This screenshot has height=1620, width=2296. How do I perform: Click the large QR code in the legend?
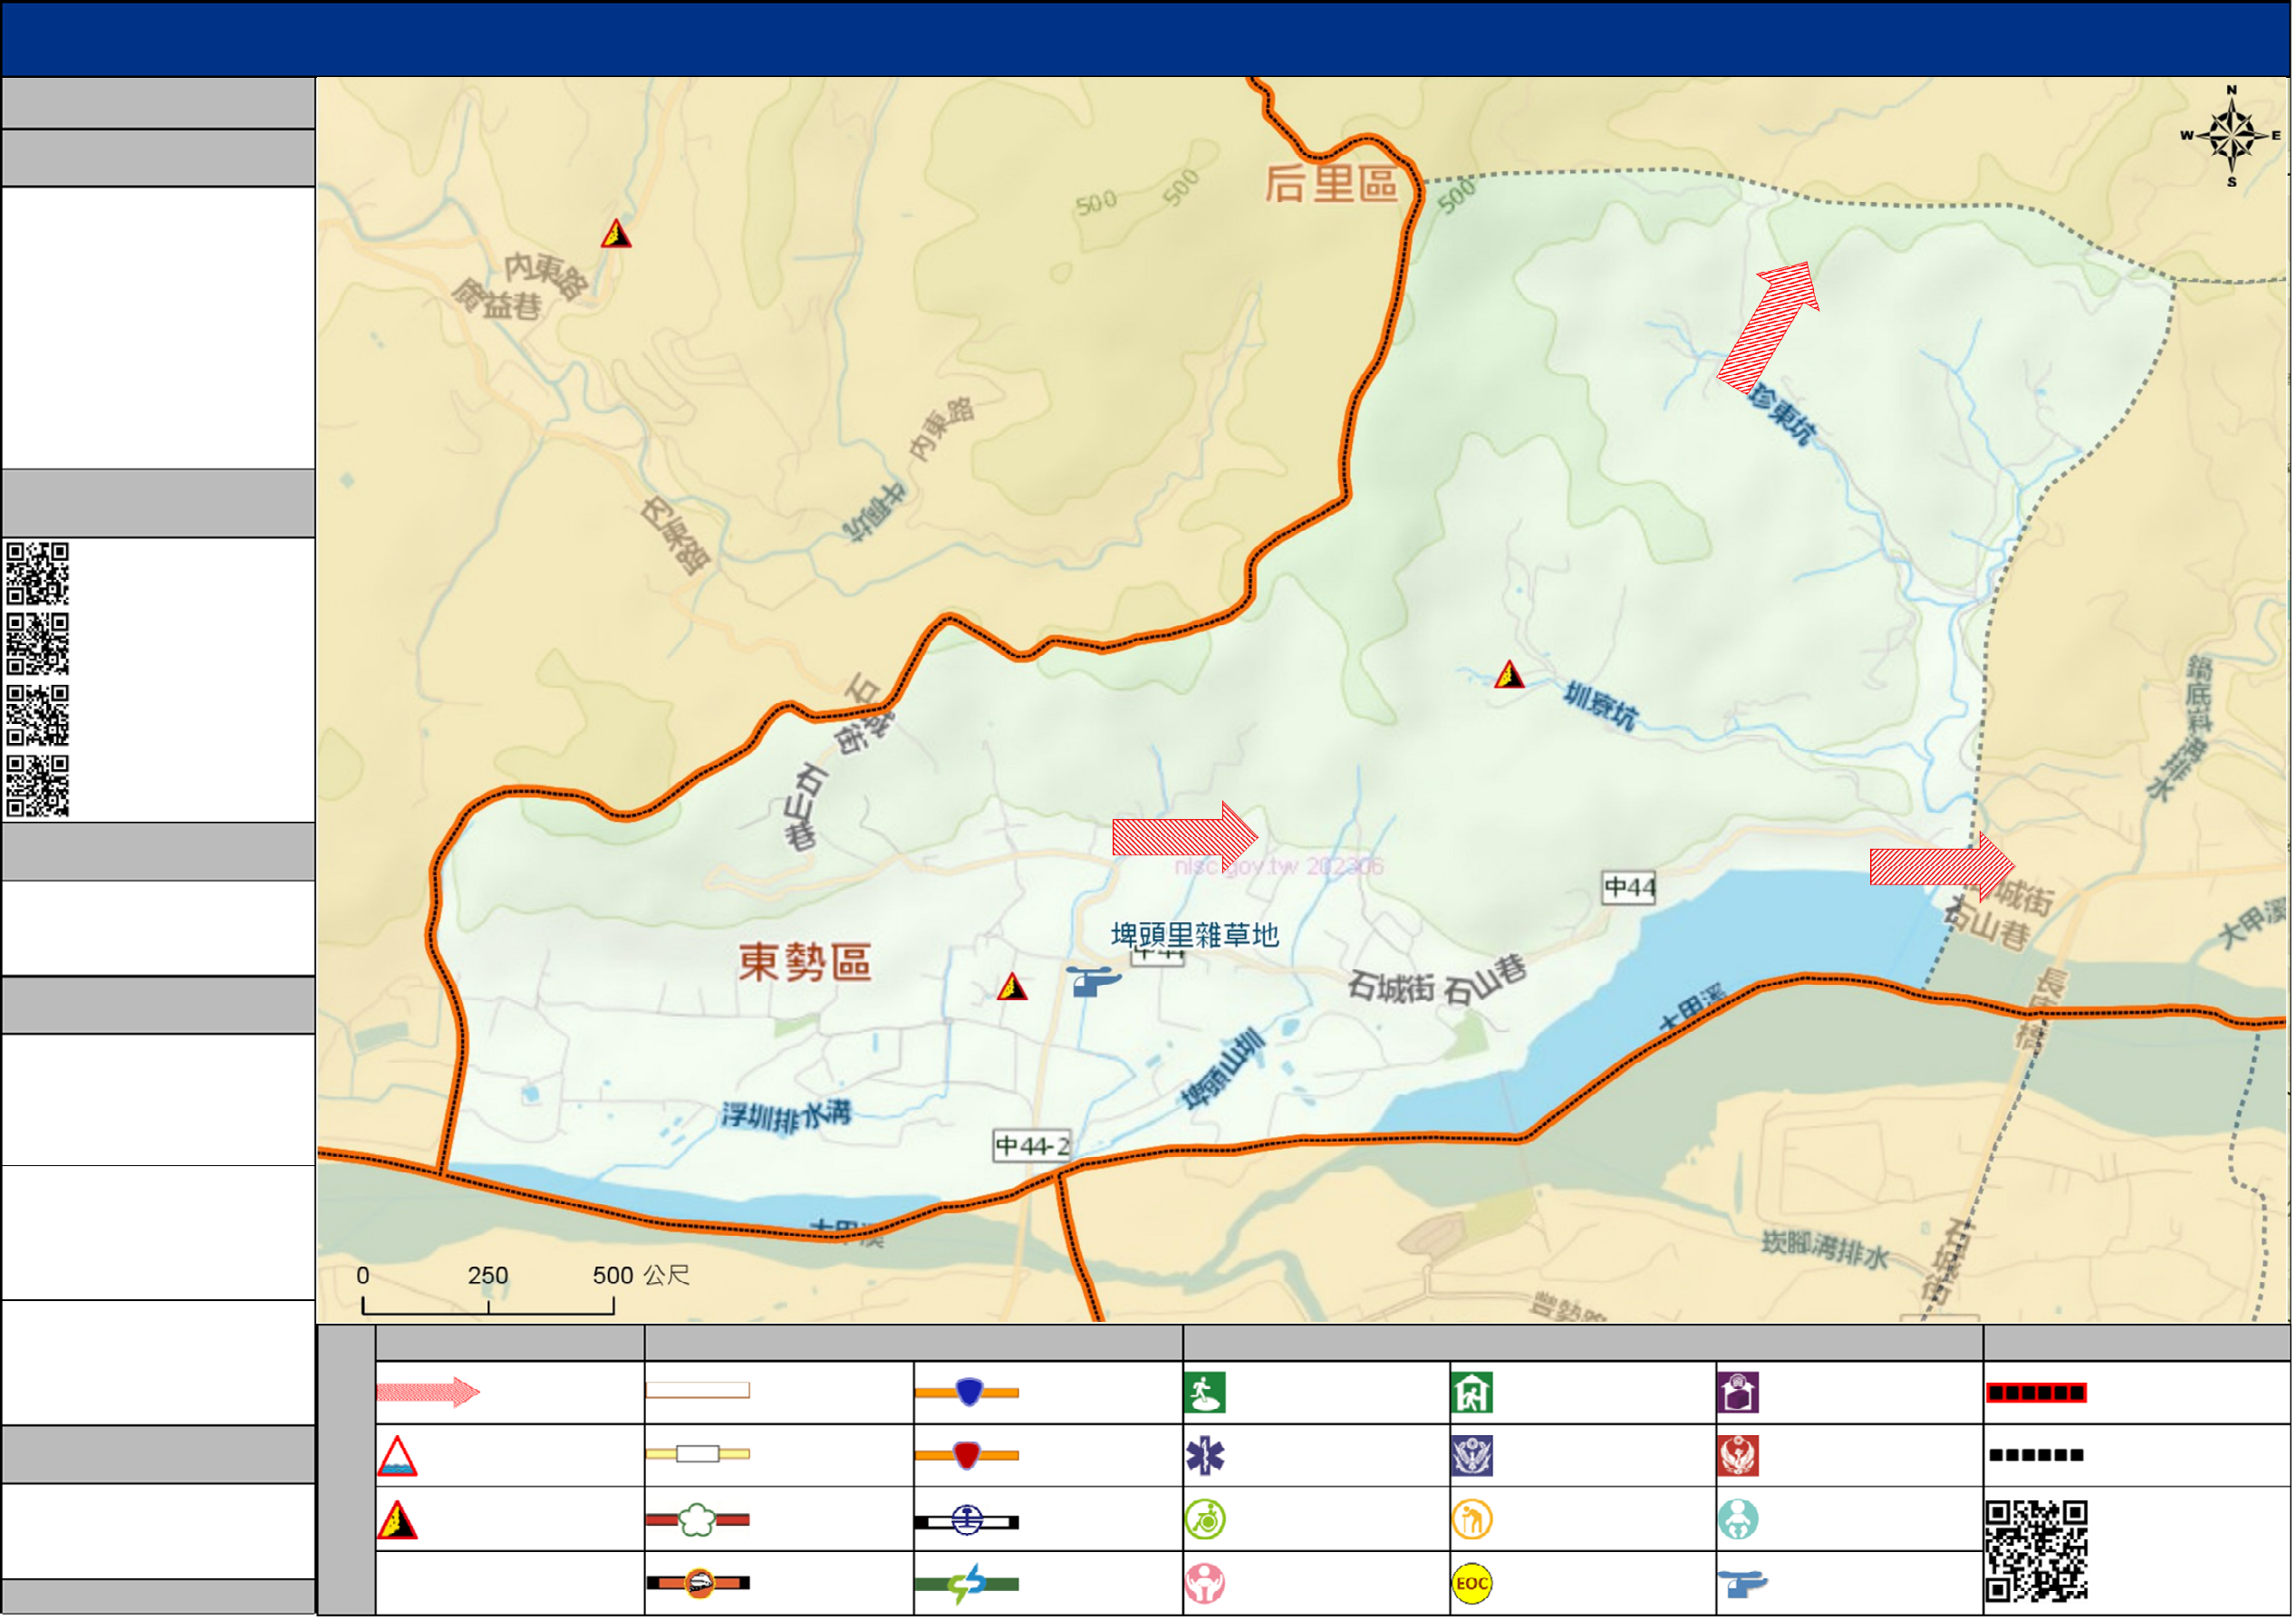[x=2037, y=1552]
